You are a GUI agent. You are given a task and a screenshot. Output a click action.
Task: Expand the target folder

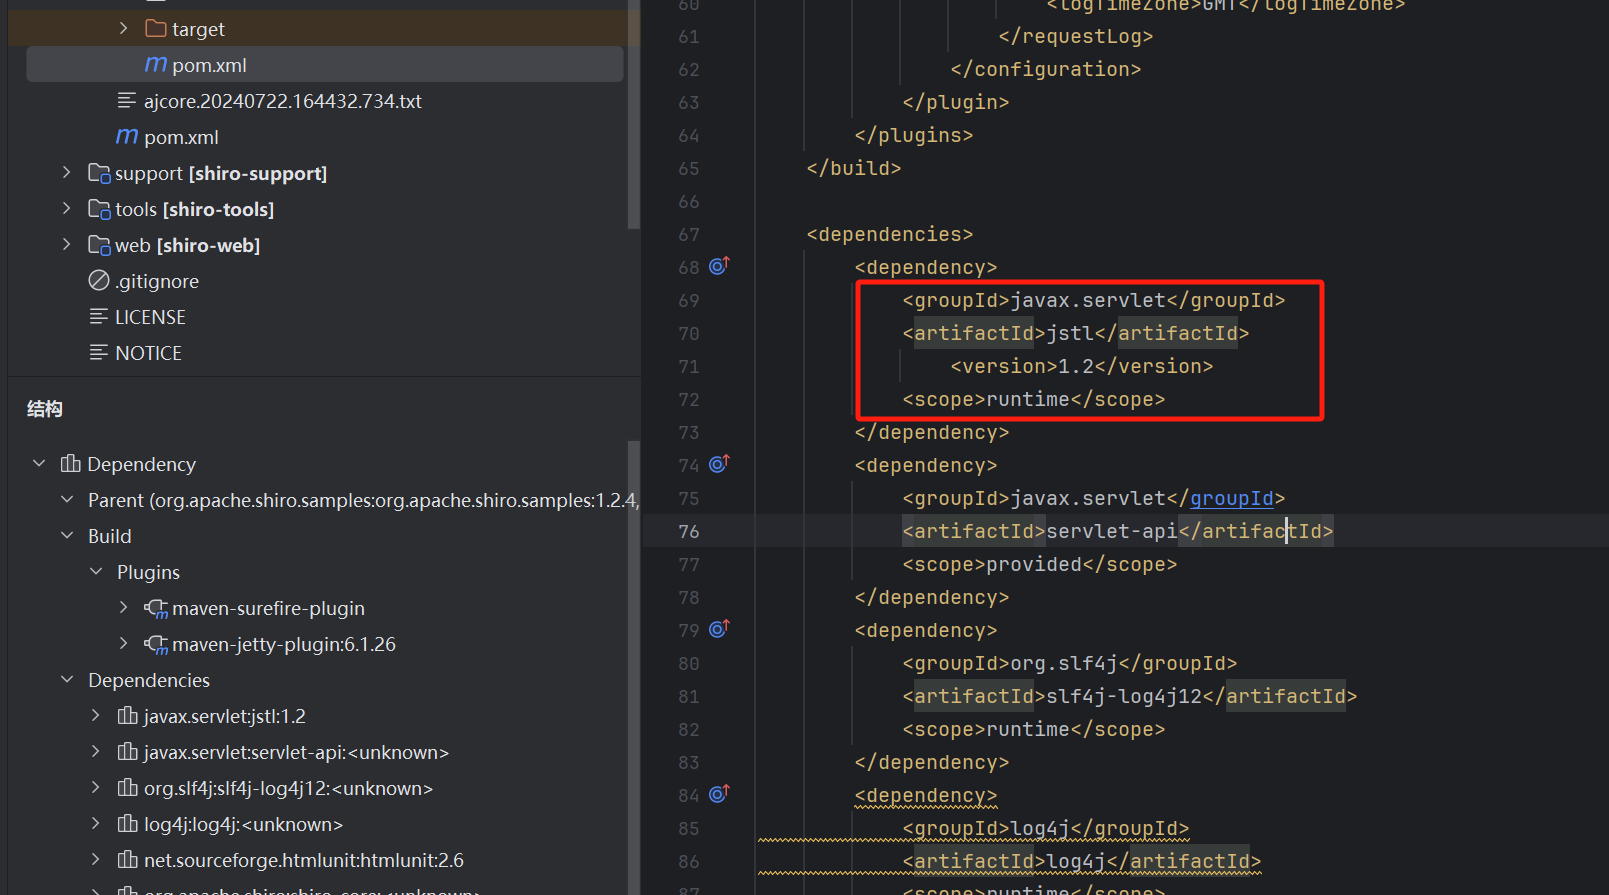(124, 29)
